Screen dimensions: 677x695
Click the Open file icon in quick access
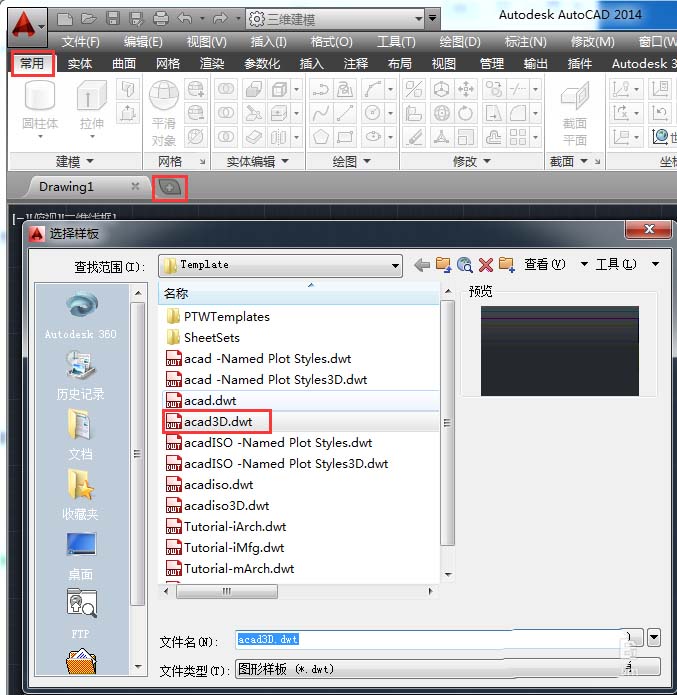pyautogui.click(x=89, y=19)
